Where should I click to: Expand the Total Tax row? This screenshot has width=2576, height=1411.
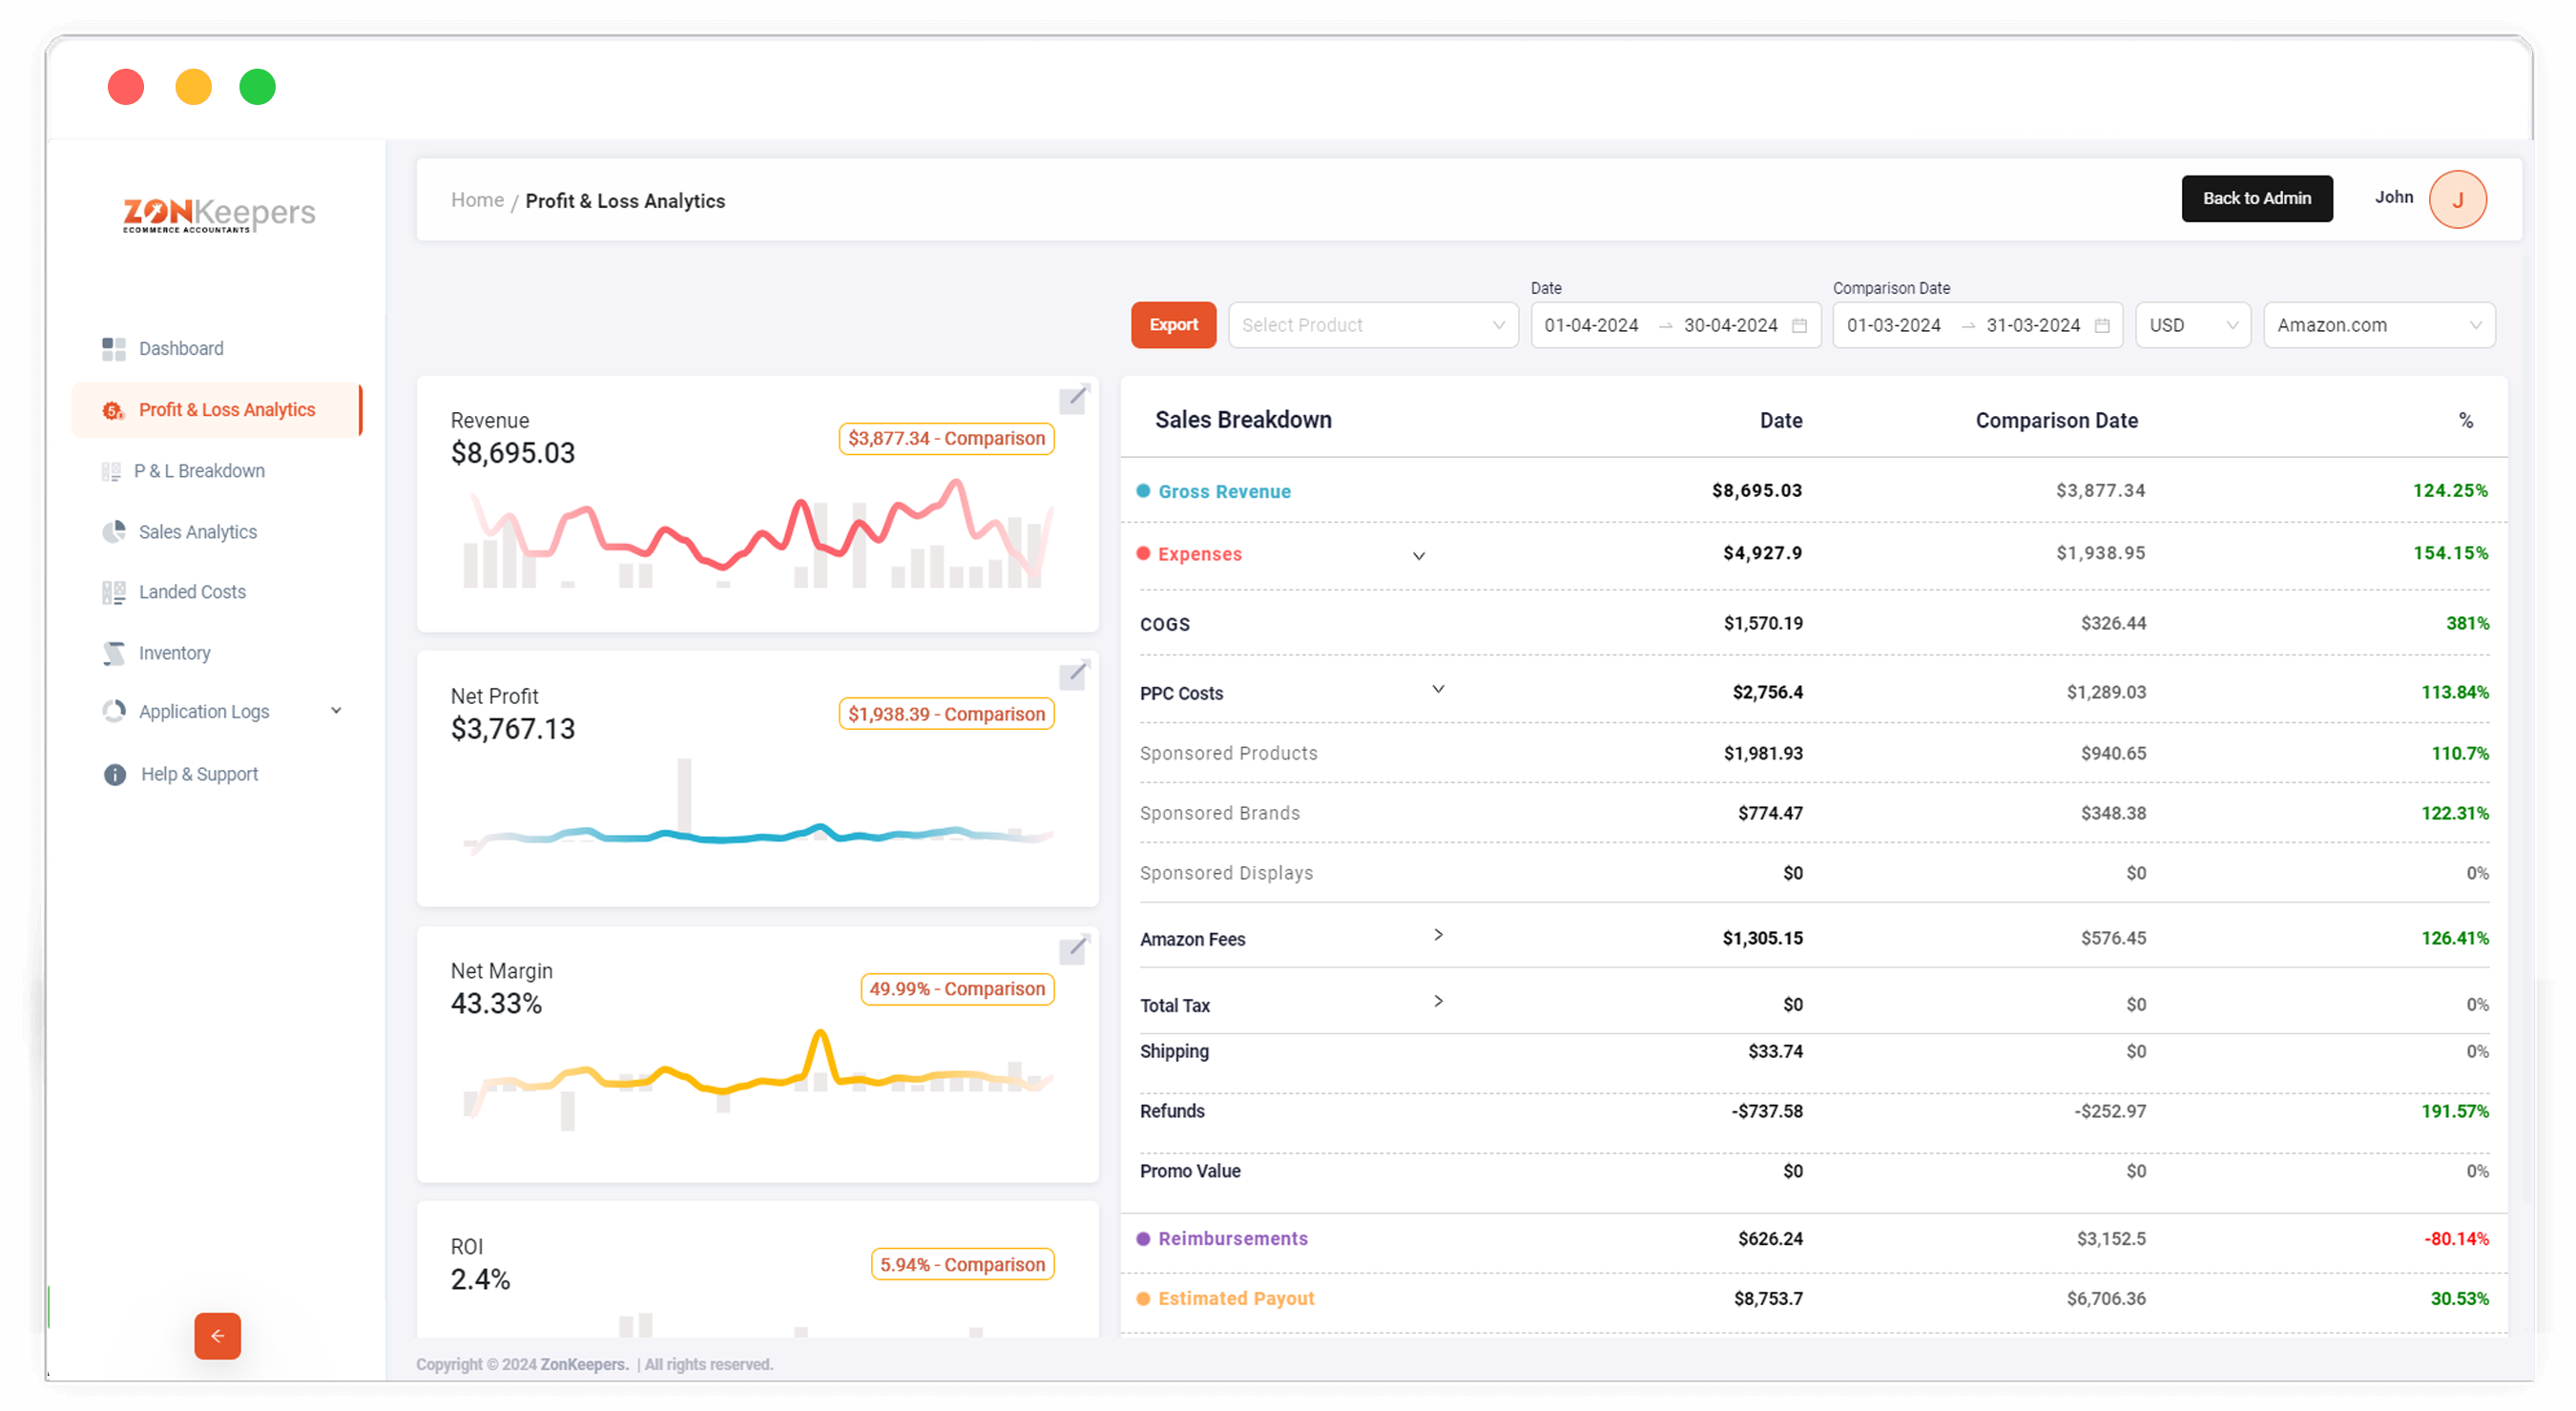click(1438, 1001)
